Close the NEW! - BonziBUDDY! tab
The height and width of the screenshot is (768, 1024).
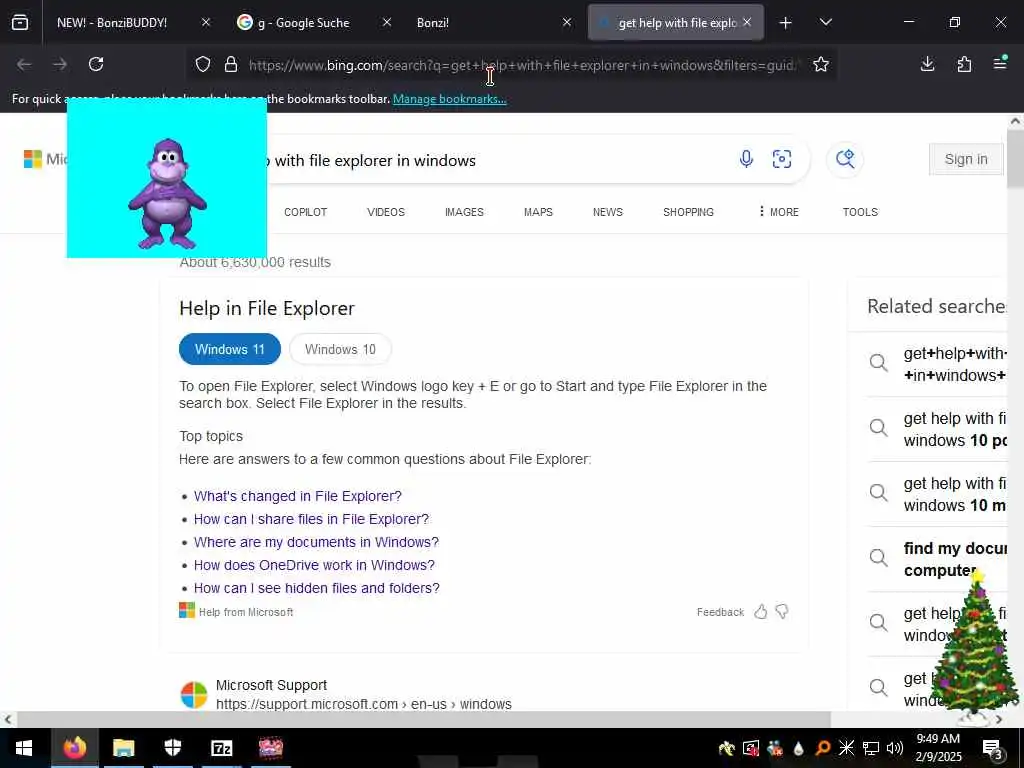206,22
